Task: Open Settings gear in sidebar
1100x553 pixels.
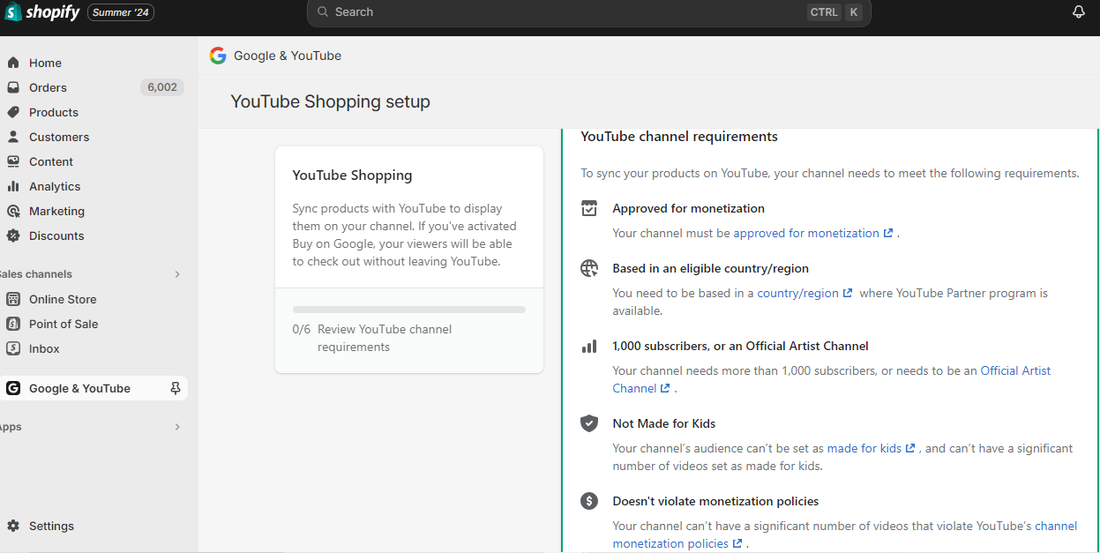Action: pos(13,526)
